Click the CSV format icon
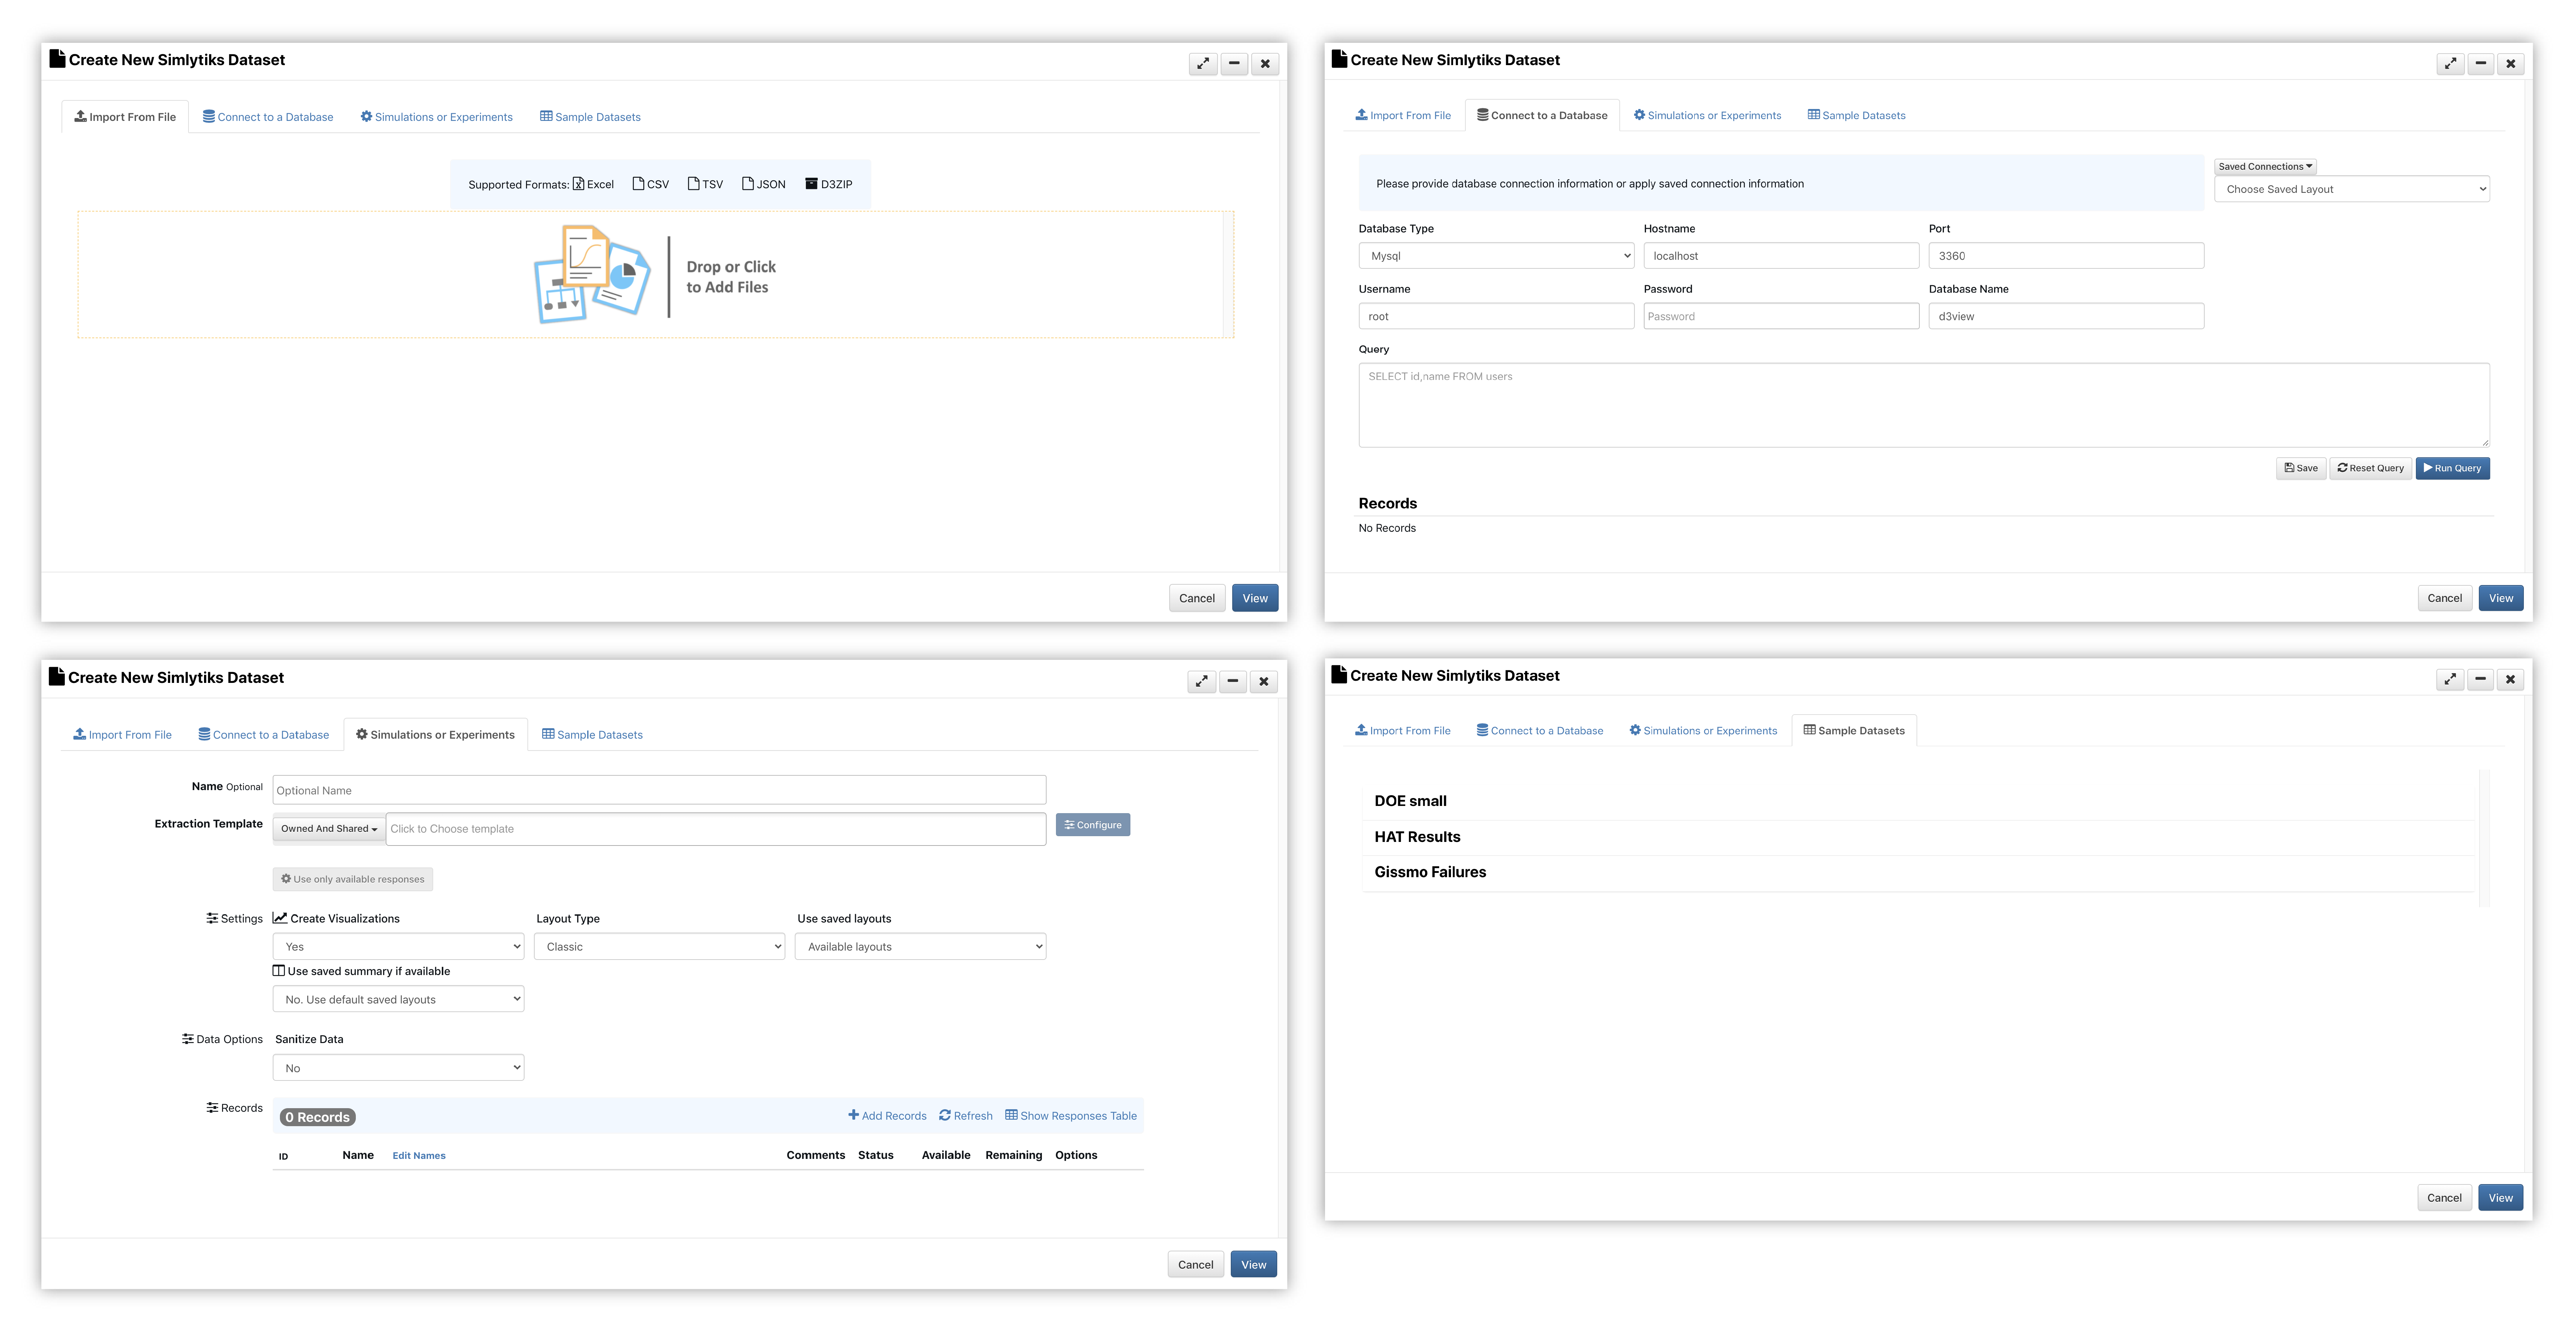The width and height of the screenshot is (2576, 1337). click(638, 184)
